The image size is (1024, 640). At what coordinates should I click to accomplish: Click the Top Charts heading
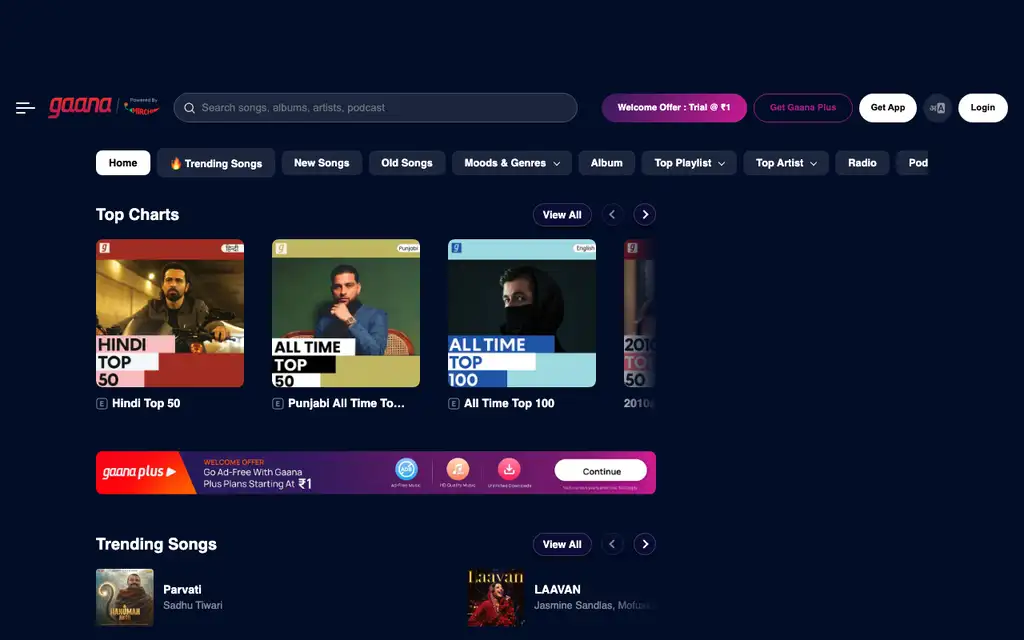click(137, 215)
